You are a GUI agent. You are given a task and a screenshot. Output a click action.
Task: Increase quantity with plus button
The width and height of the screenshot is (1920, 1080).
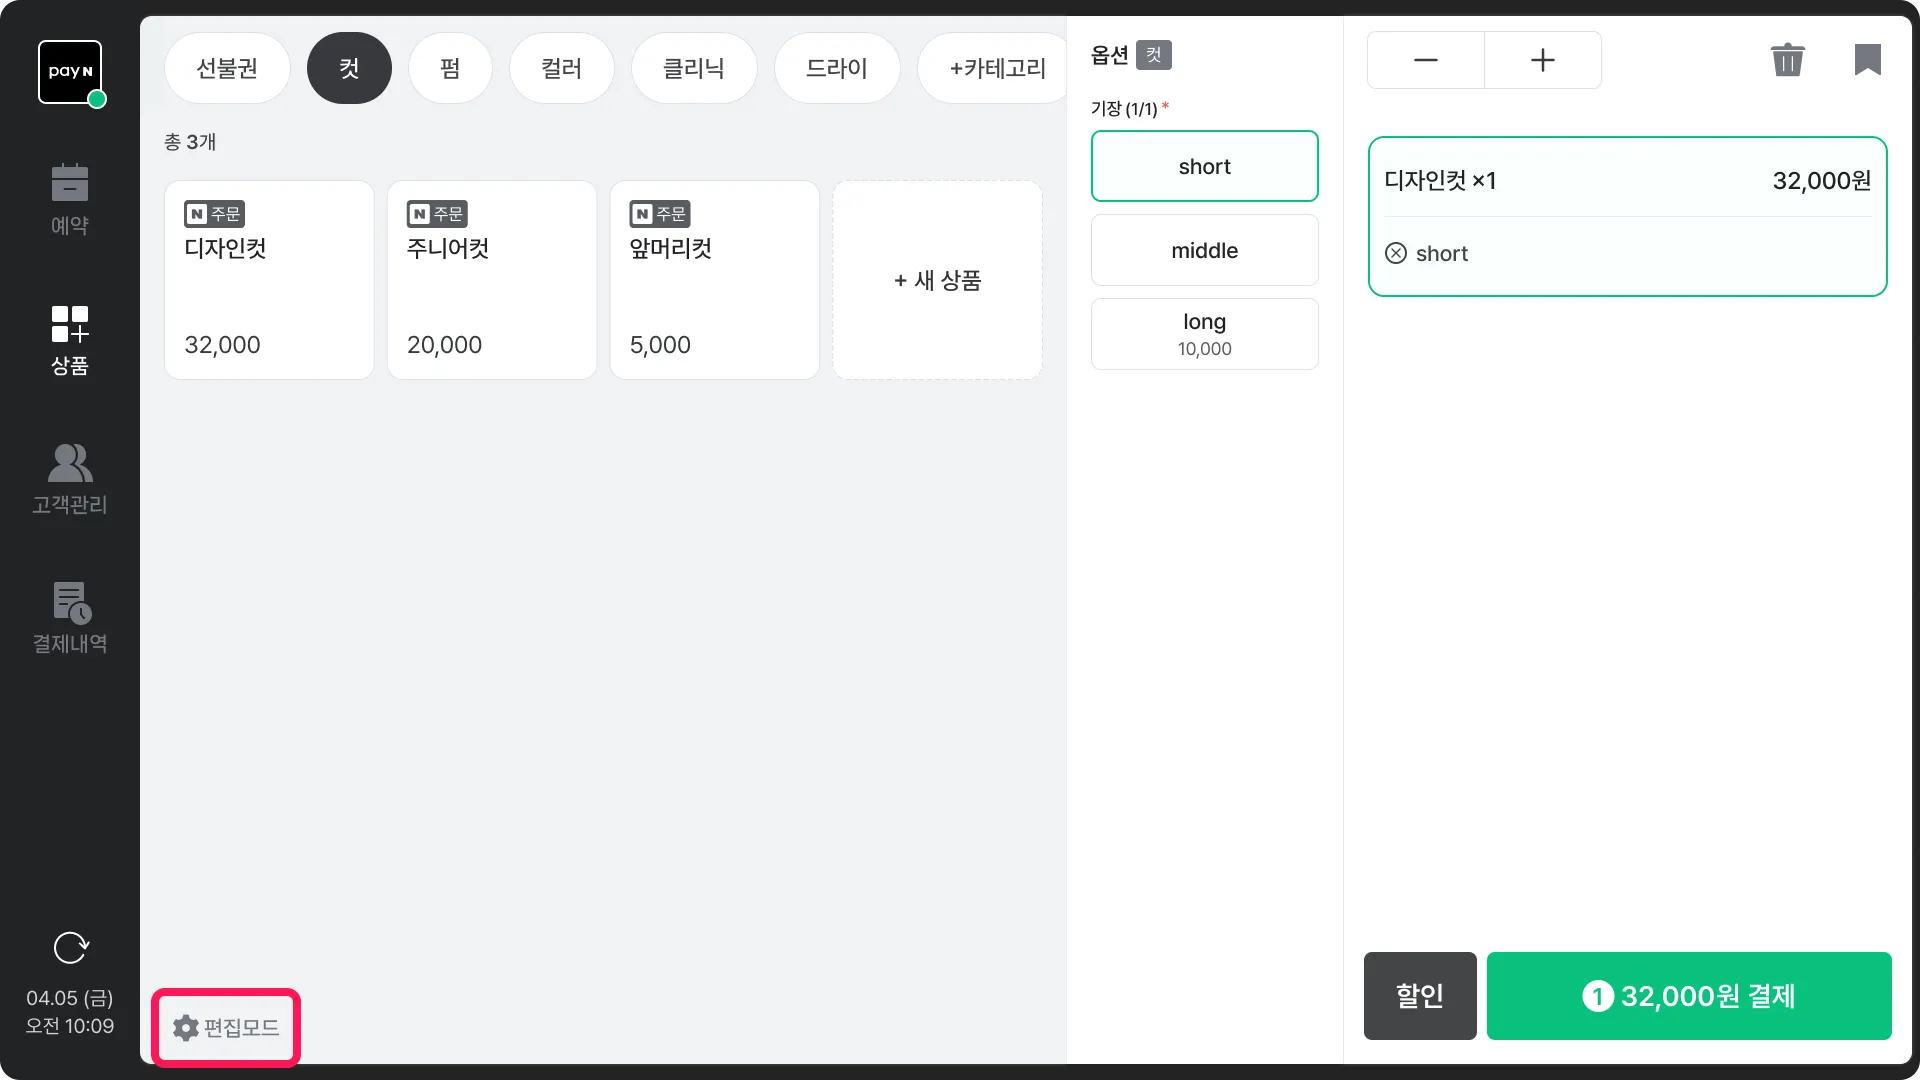1542,60
